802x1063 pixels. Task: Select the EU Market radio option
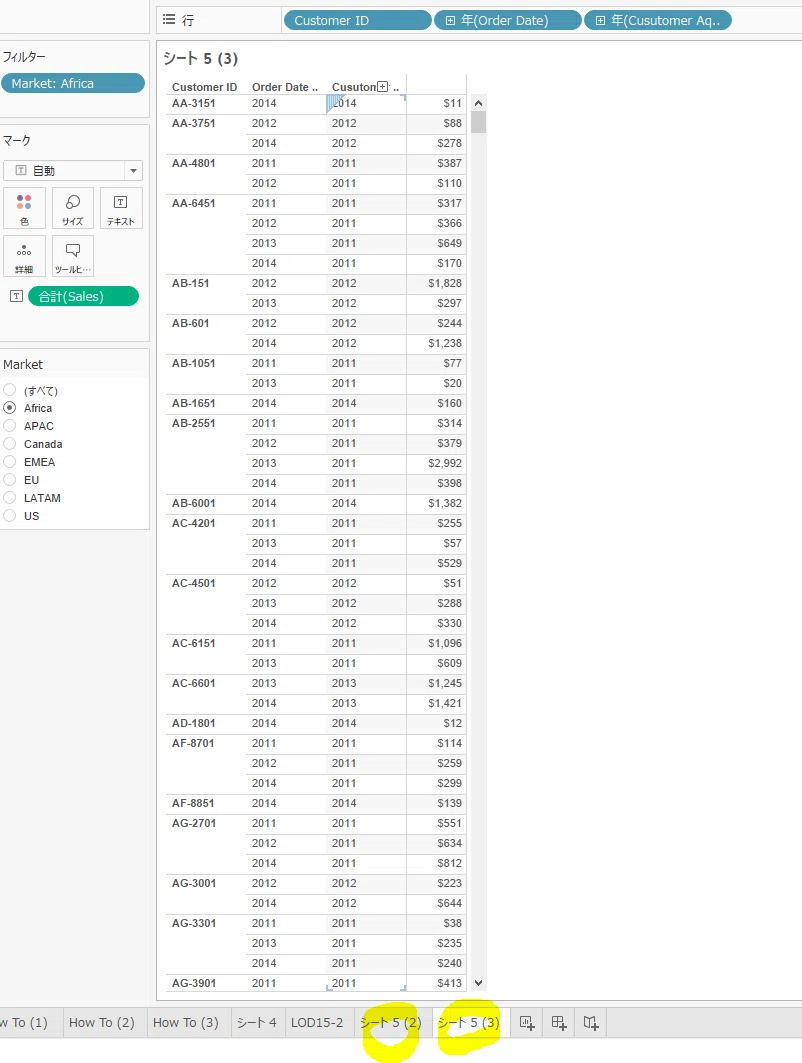point(9,480)
